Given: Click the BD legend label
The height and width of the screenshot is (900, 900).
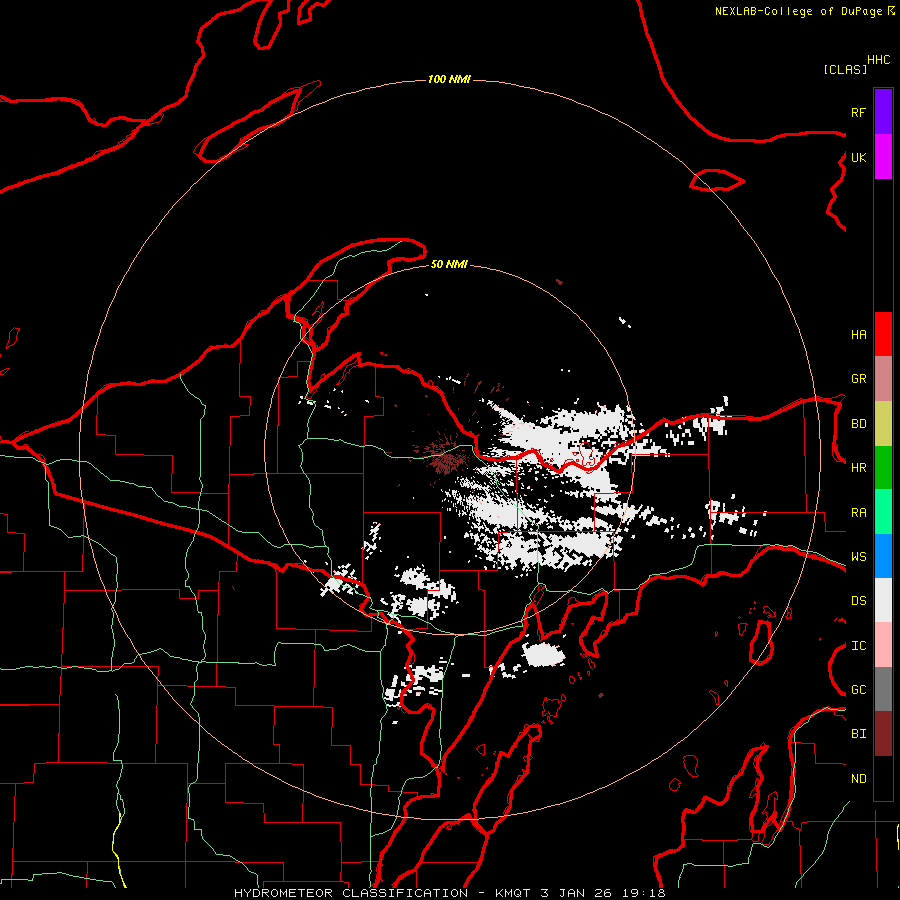Looking at the screenshot, I should (x=858, y=424).
